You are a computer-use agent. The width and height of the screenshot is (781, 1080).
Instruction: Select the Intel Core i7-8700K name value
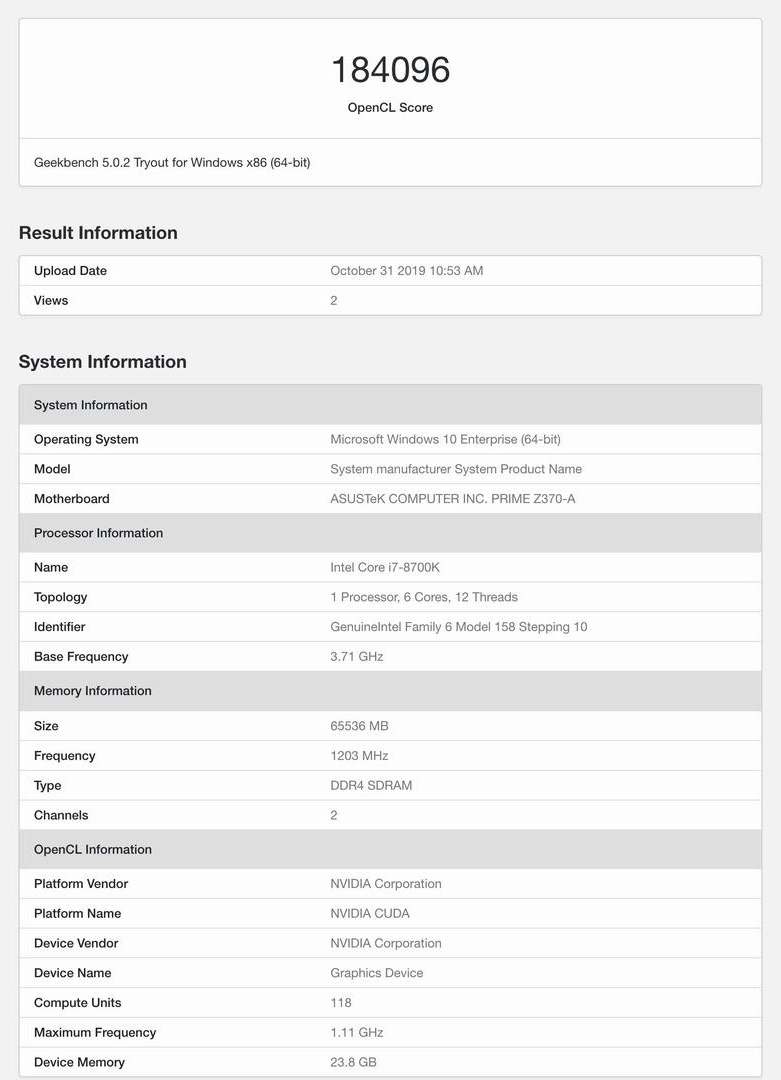pyautogui.click(x=385, y=568)
